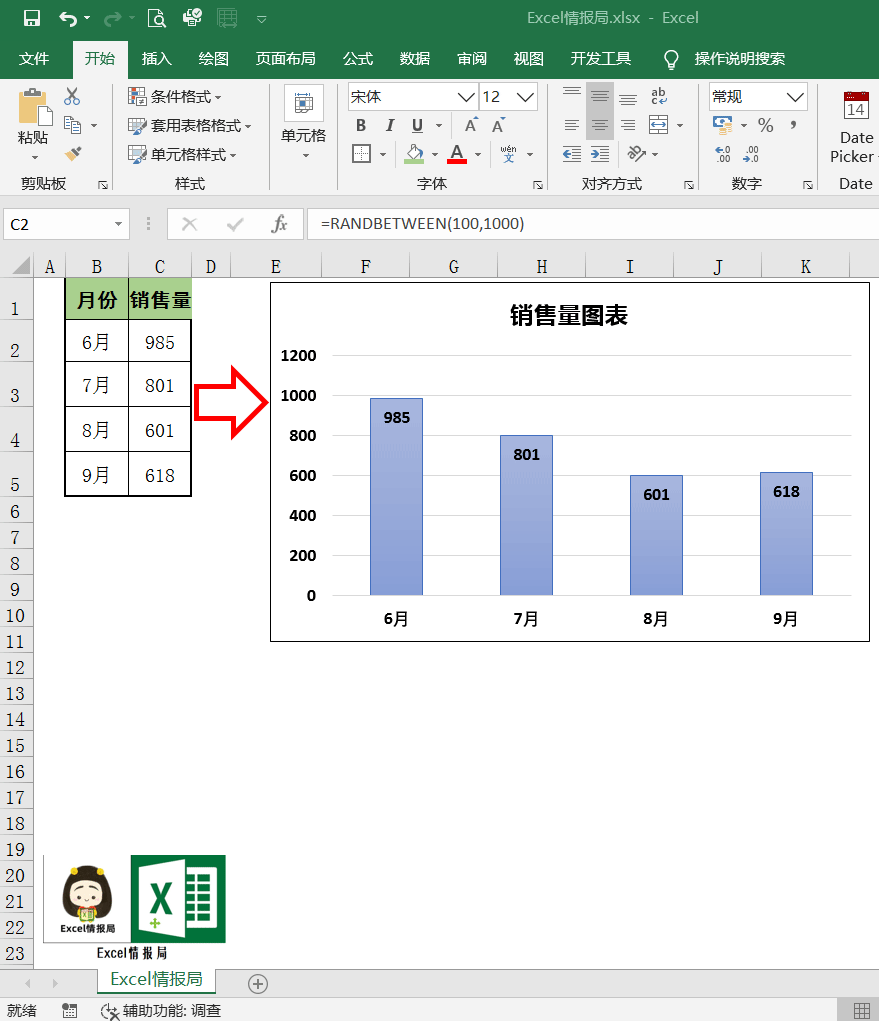Viewport: 879px width, 1021px height.
Task: Click the formula bar with RANDBETWEEN formula
Action: point(593,224)
